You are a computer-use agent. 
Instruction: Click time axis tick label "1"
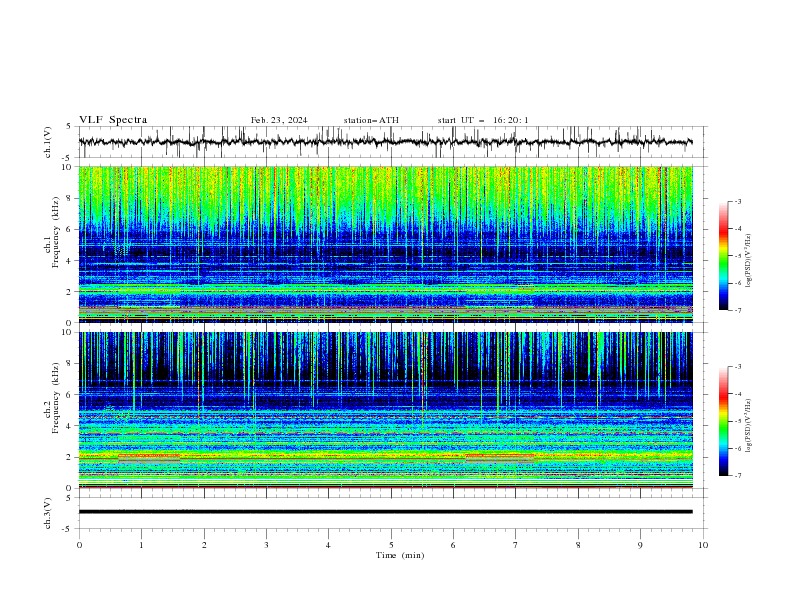pos(141,545)
